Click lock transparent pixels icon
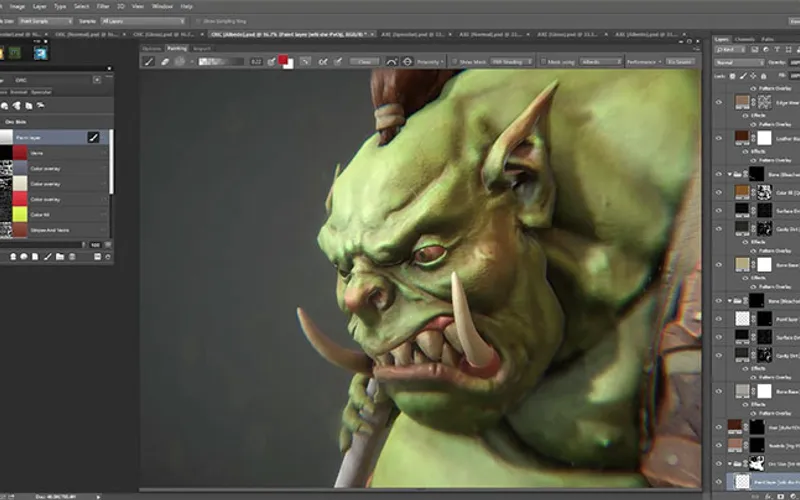Viewport: 800px width, 500px height. pyautogui.click(x=733, y=76)
